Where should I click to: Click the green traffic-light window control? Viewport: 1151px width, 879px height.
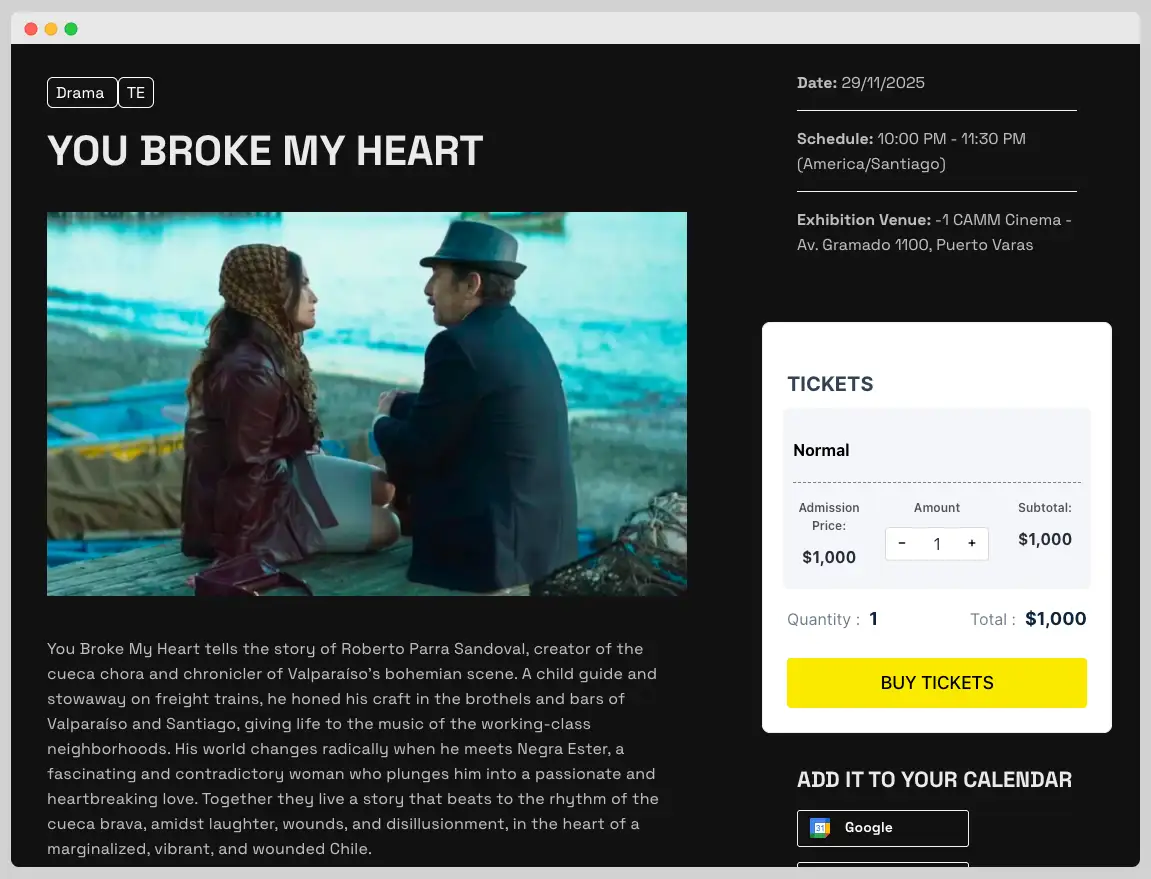[x=71, y=29]
